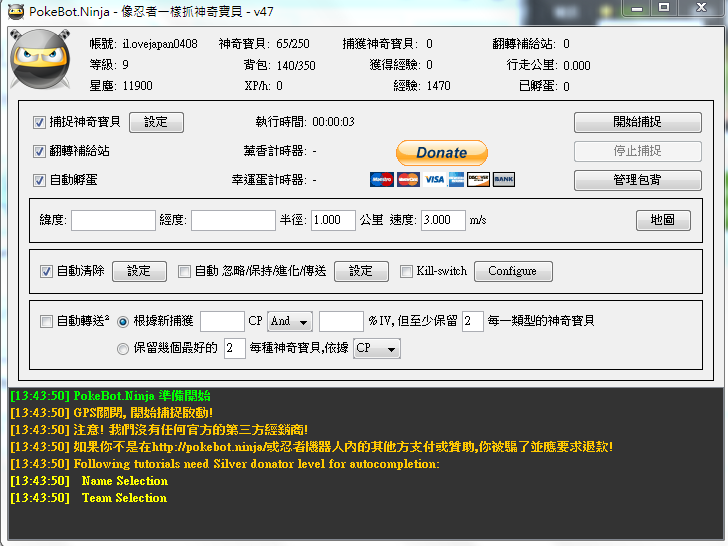Enable 自動轉送 checkbox
Viewport: 728px width, 546px height.
(46, 321)
